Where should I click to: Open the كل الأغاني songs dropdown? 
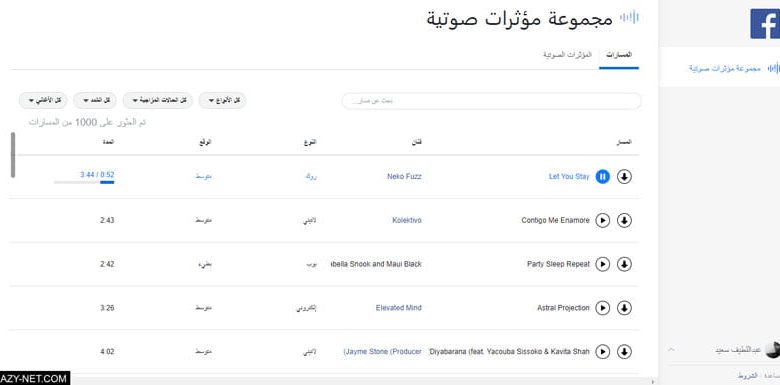(x=43, y=100)
